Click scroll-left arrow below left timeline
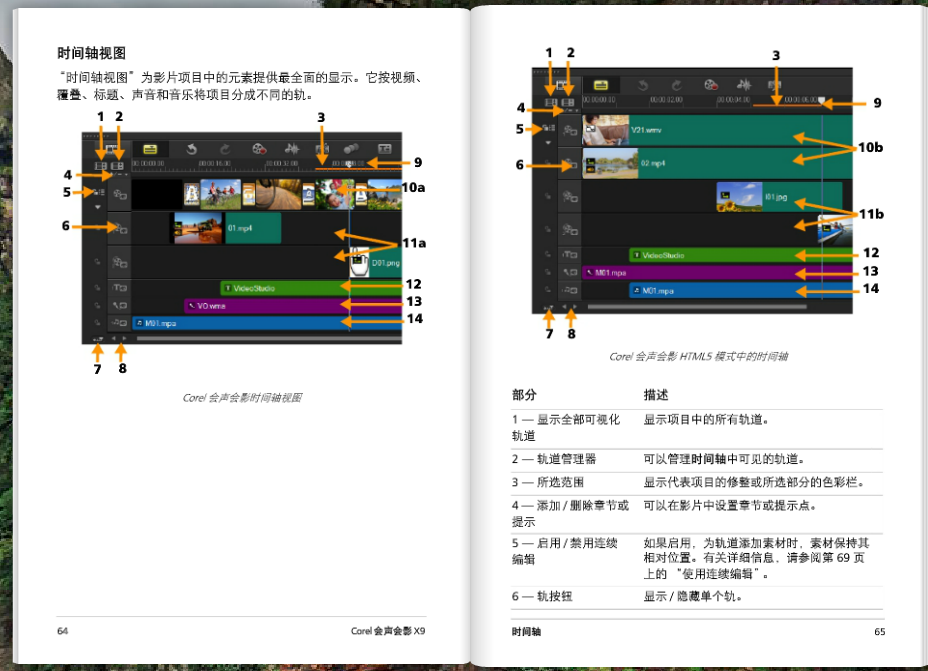 pyautogui.click(x=113, y=339)
